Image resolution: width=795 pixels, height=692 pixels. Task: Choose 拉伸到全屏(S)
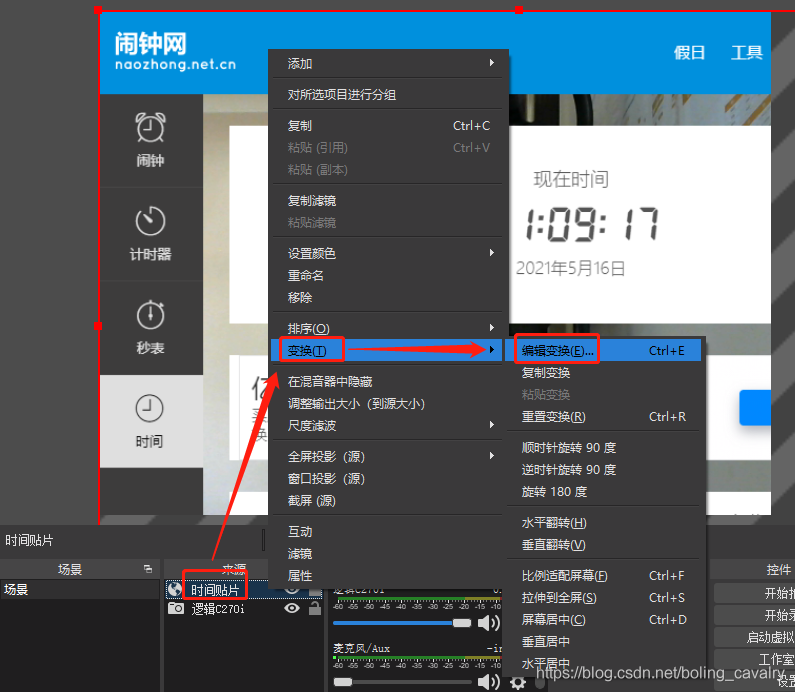click(x=603, y=598)
